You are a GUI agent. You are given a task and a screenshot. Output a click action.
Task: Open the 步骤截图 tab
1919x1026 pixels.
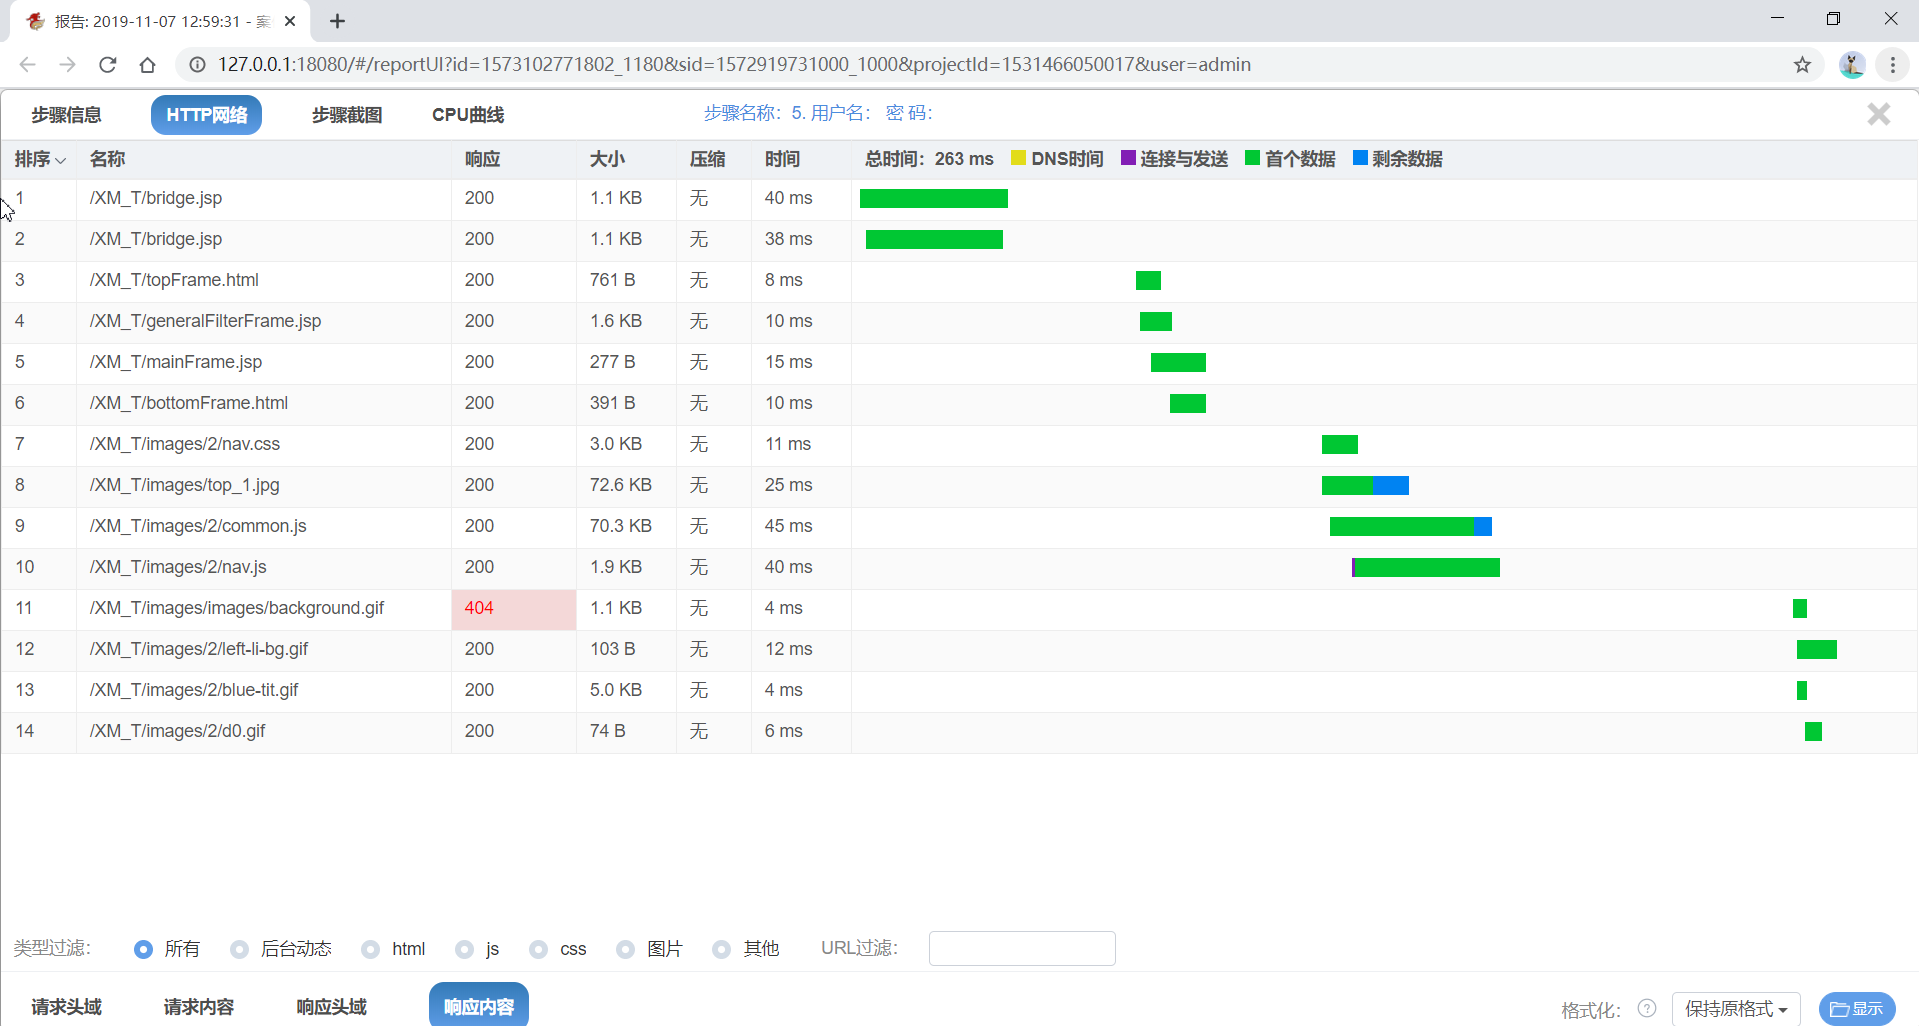coord(346,115)
